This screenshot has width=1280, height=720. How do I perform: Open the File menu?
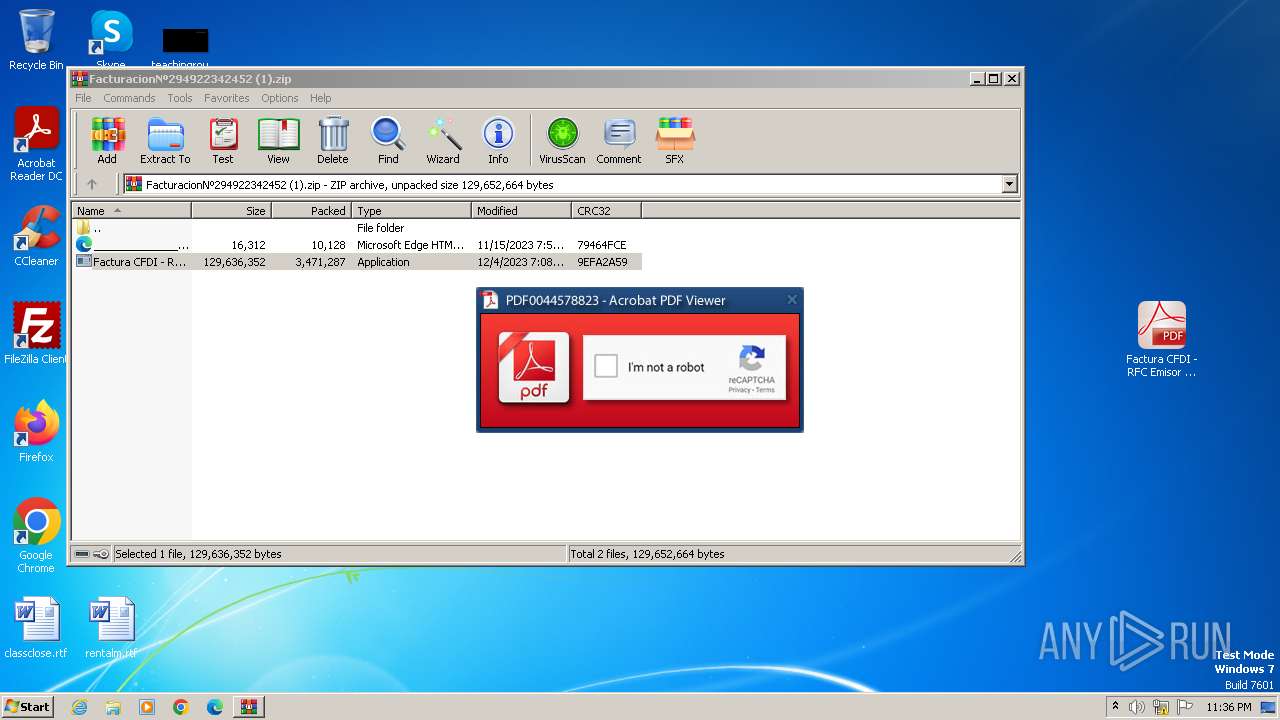tap(83, 98)
